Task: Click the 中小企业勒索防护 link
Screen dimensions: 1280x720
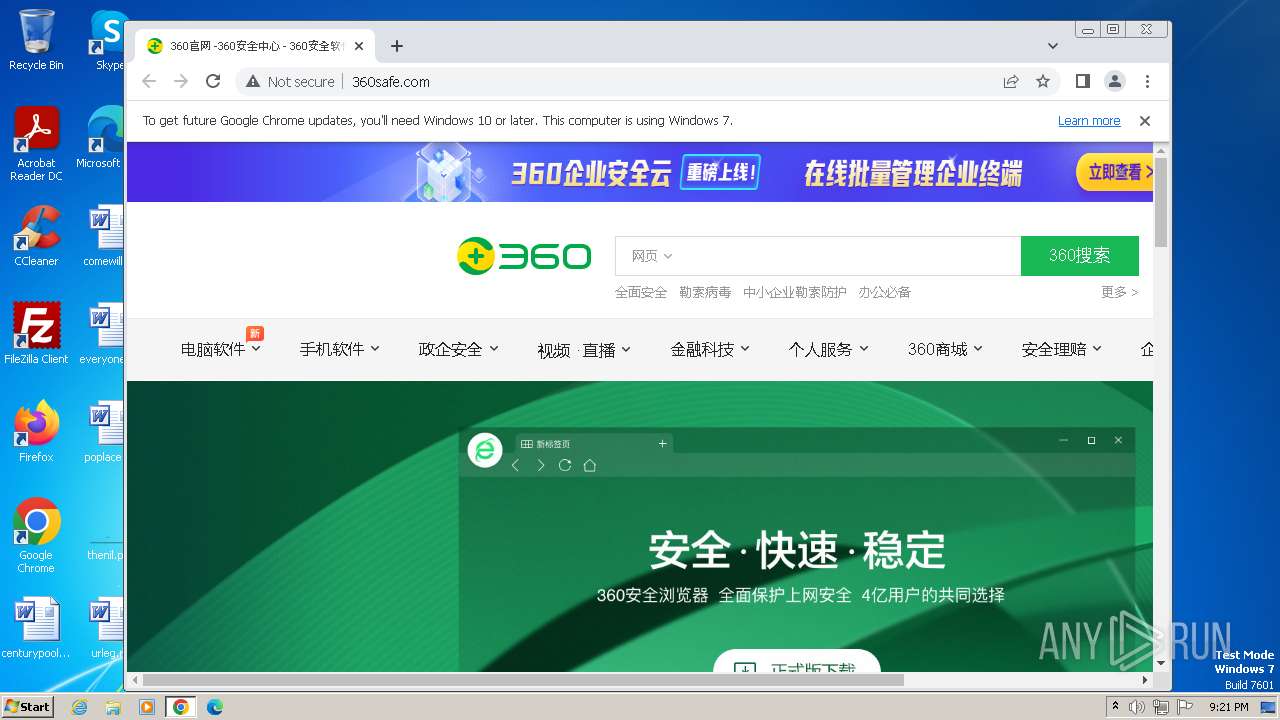Action: click(795, 292)
